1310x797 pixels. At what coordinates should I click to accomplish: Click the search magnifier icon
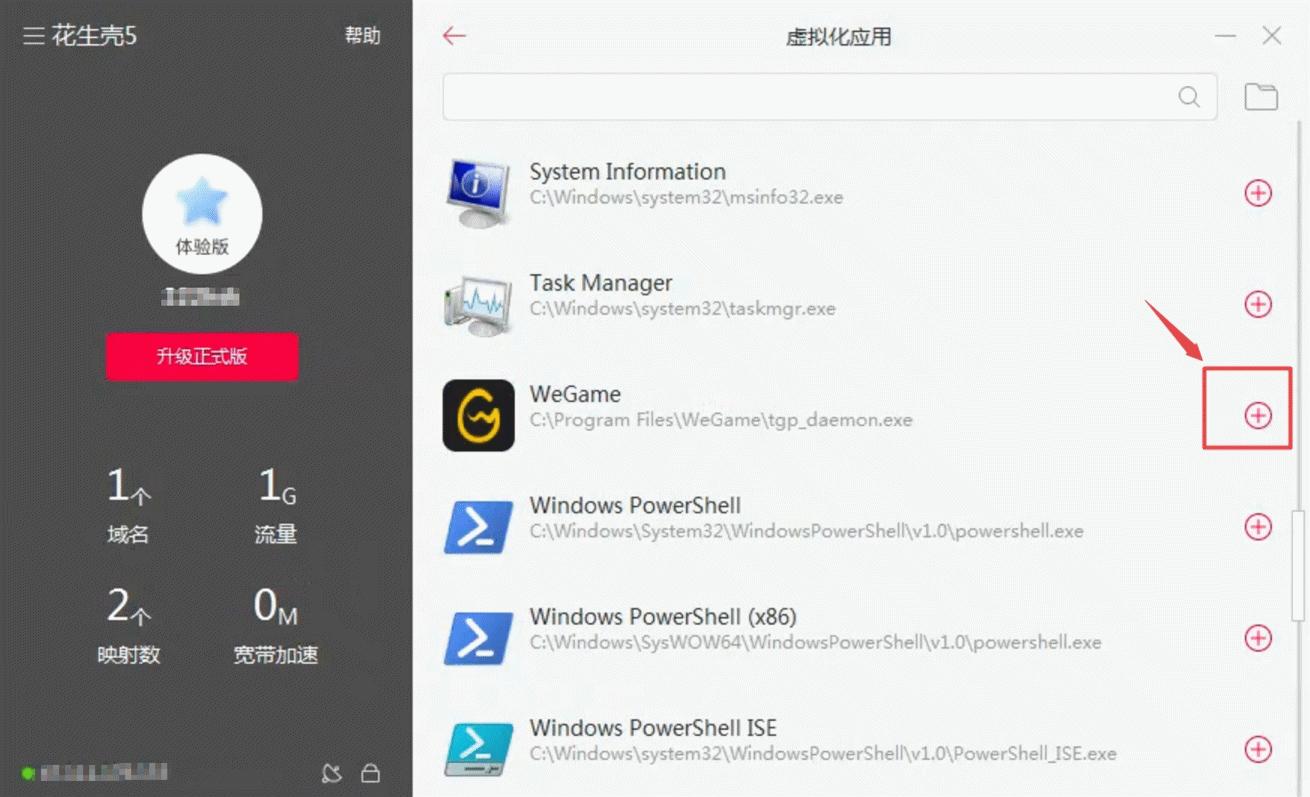1189,97
